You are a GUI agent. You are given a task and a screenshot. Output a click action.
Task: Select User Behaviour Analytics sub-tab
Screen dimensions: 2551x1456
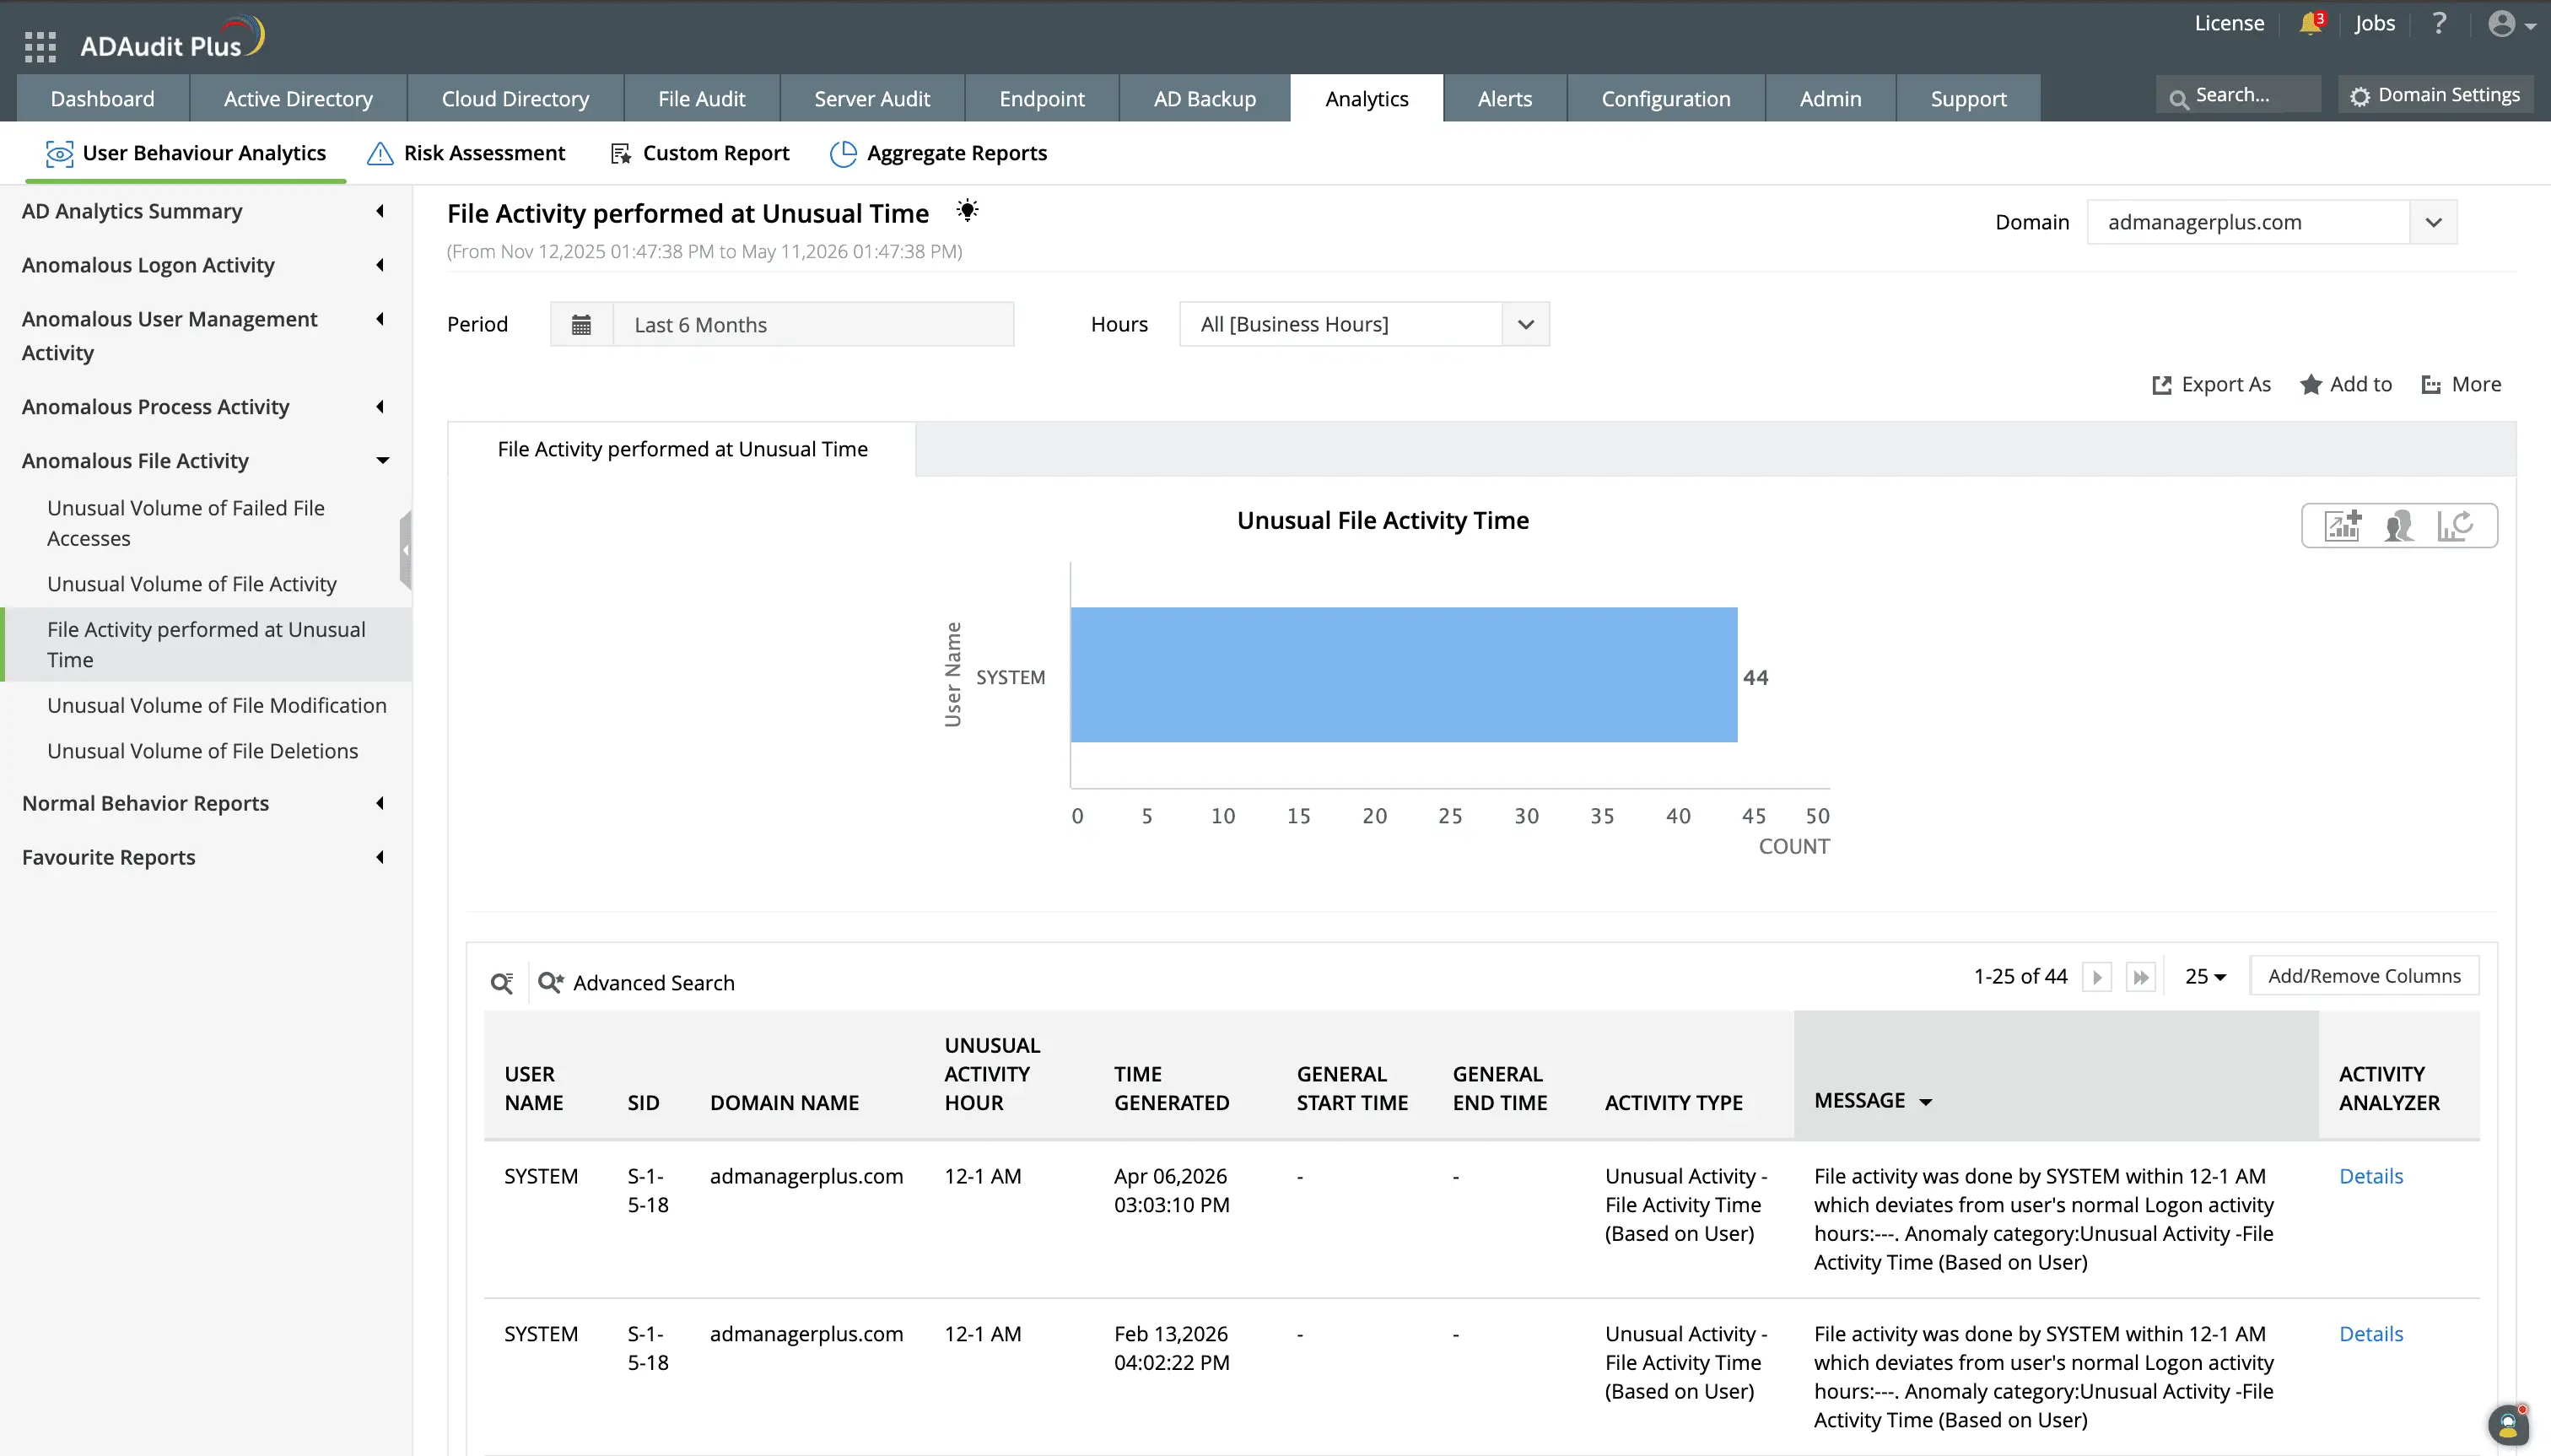pos(186,153)
